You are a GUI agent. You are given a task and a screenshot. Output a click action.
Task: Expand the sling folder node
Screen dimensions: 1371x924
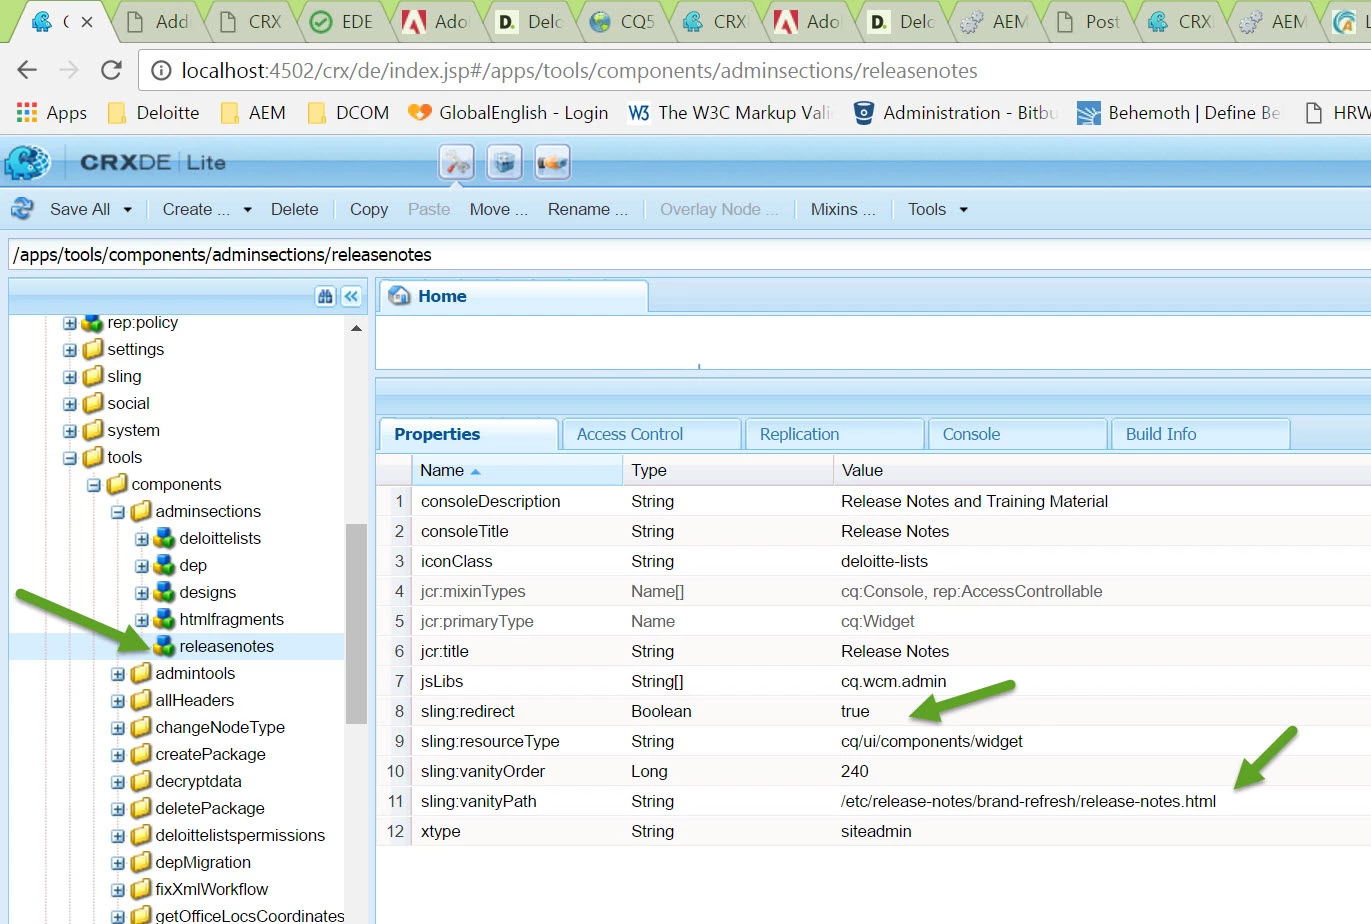point(70,377)
